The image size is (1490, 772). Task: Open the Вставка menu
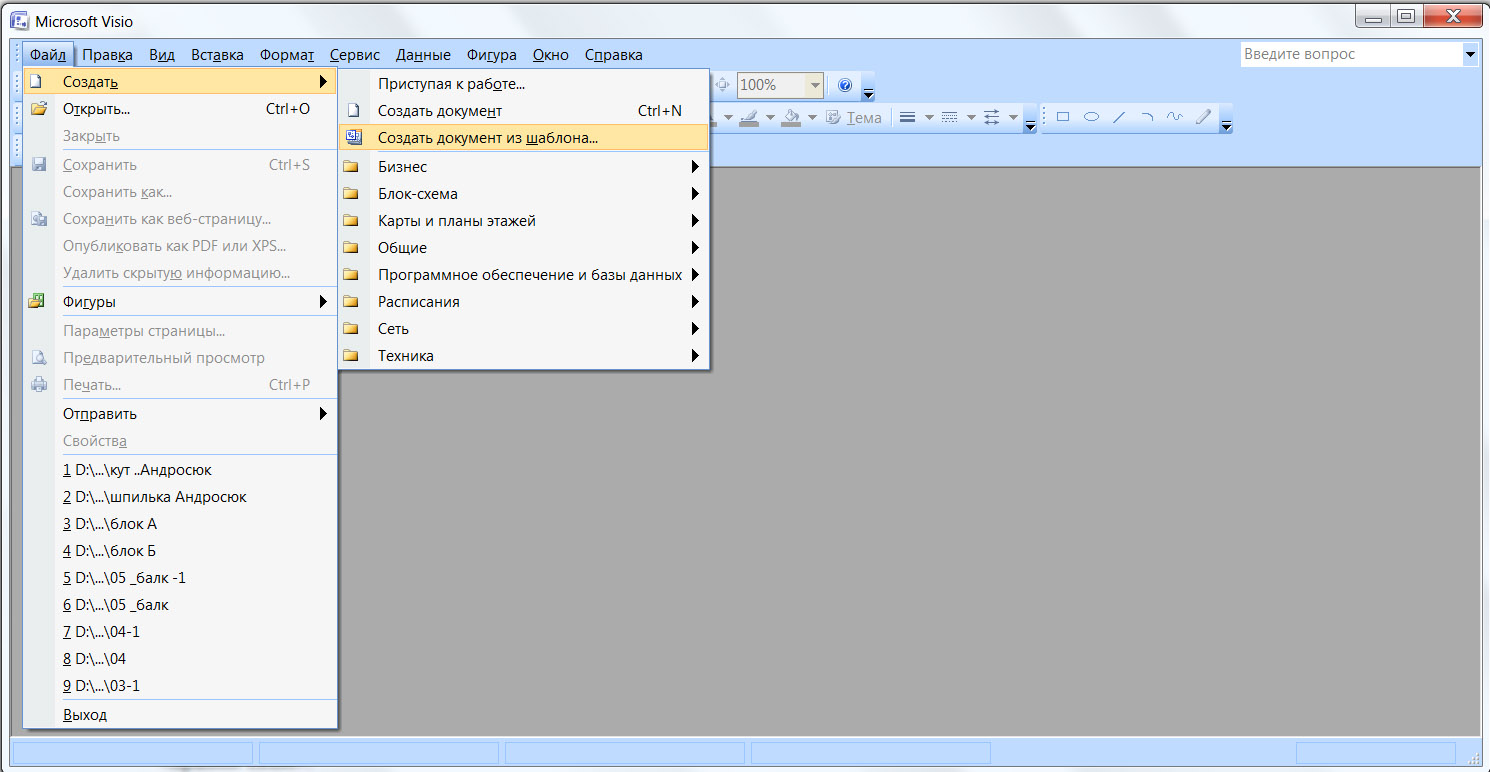(217, 55)
